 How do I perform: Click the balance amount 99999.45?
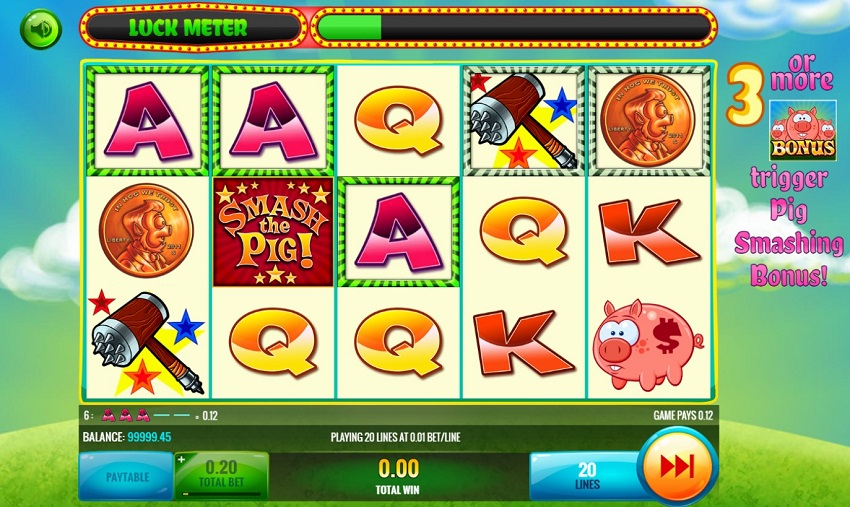tap(149, 437)
